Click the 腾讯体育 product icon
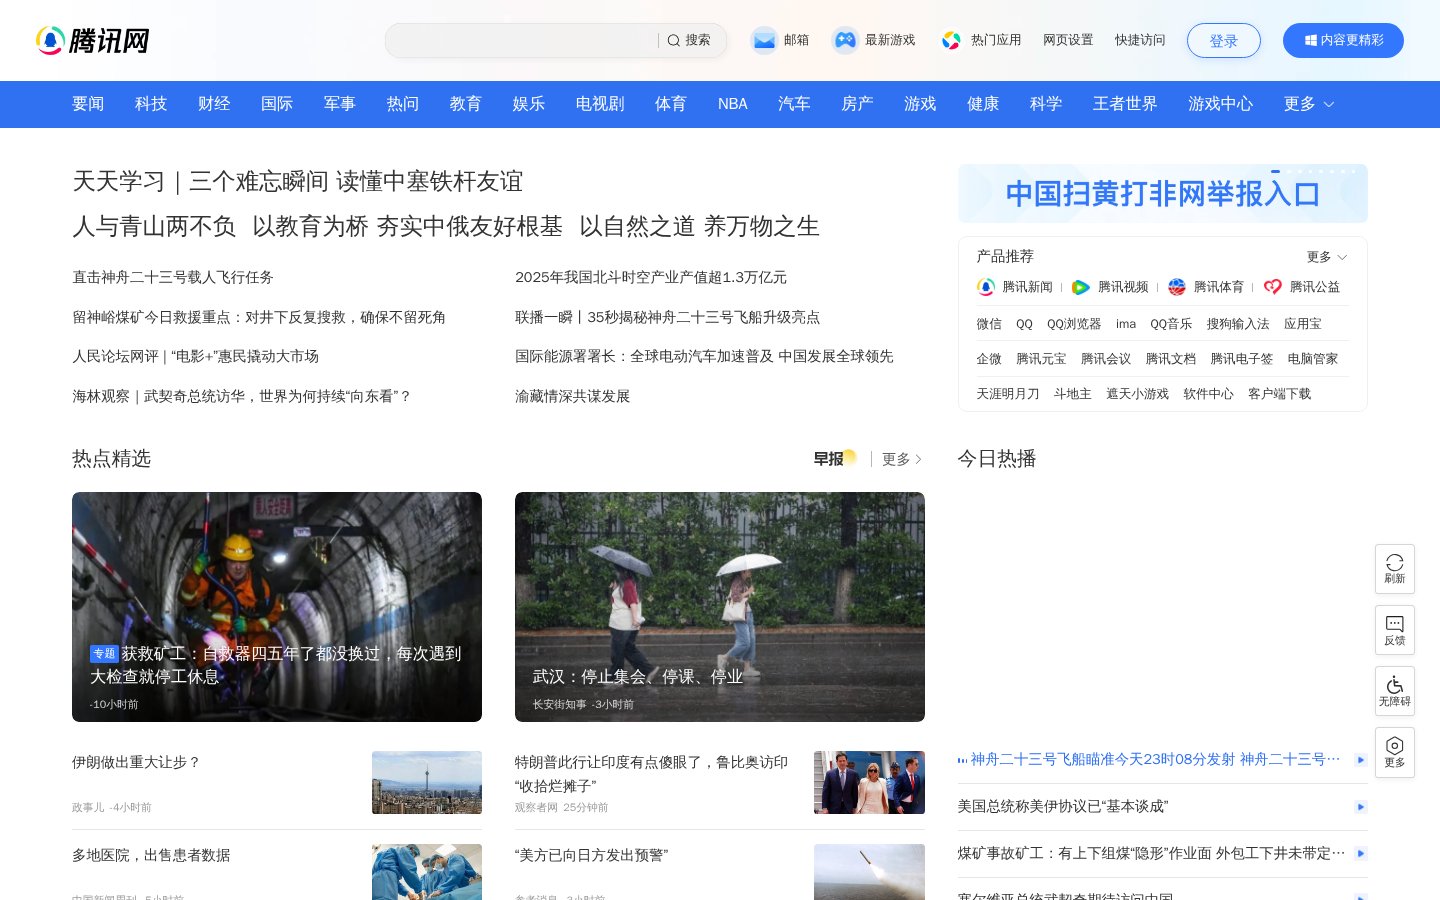This screenshot has width=1440, height=900. pyautogui.click(x=1177, y=287)
